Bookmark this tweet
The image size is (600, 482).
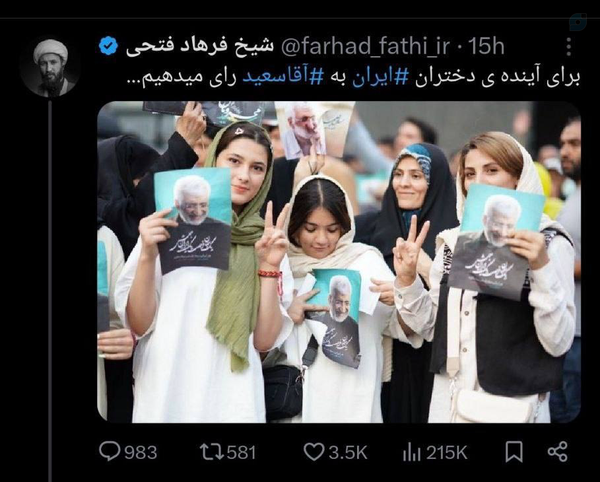coord(514,452)
